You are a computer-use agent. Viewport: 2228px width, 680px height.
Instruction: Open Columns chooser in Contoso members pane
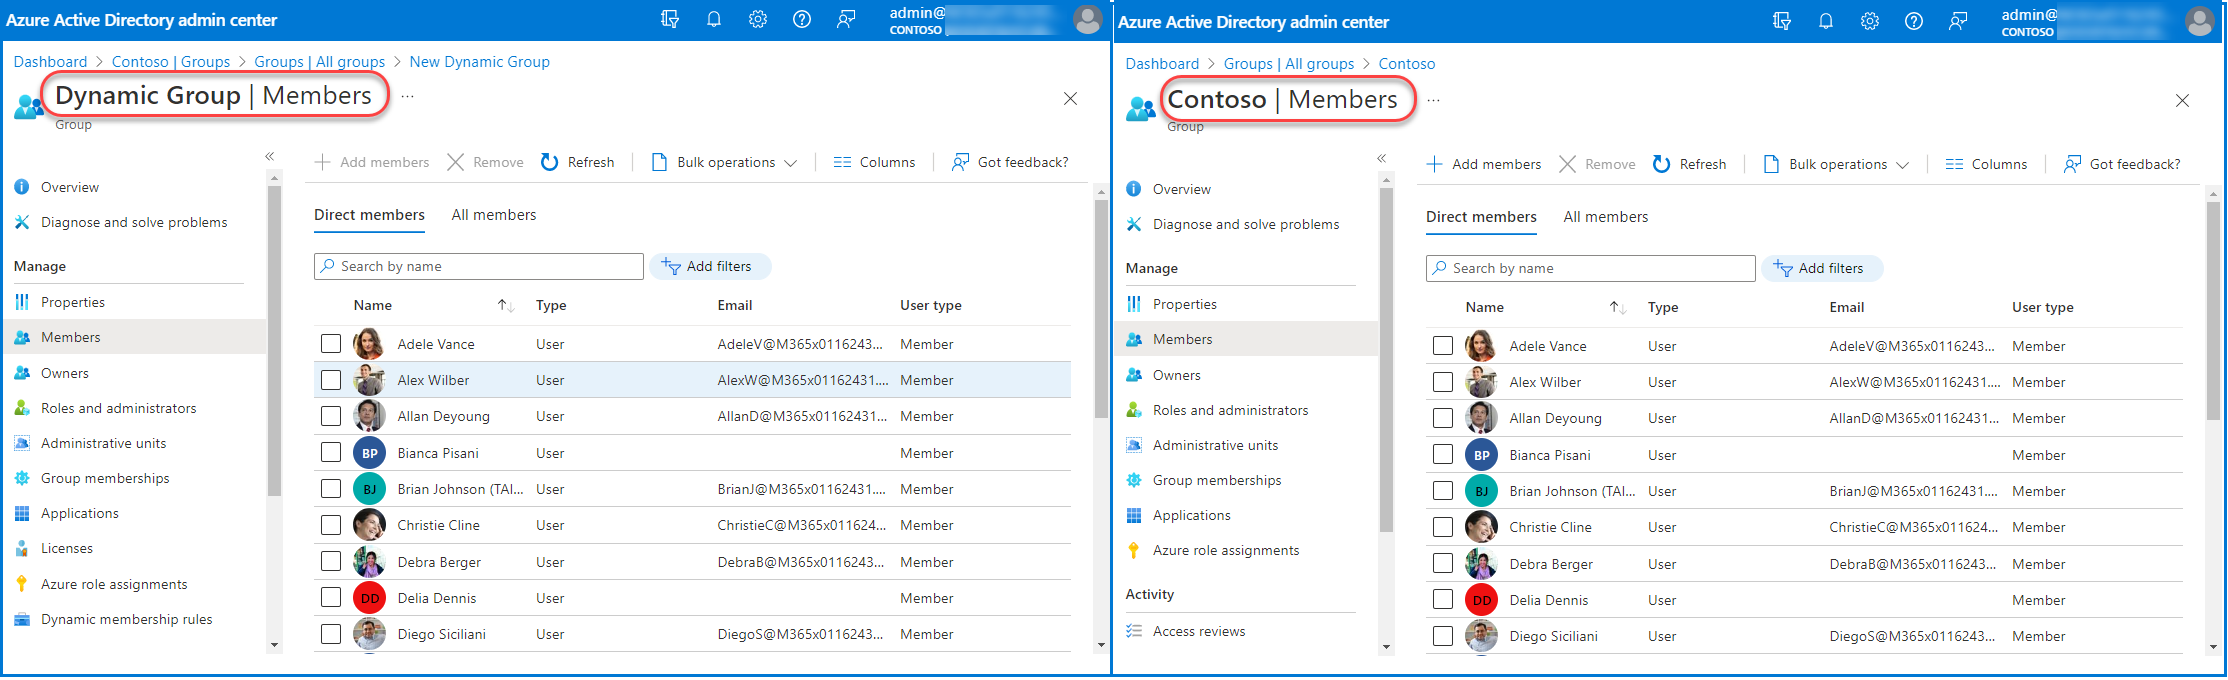pyautogui.click(x=1986, y=164)
